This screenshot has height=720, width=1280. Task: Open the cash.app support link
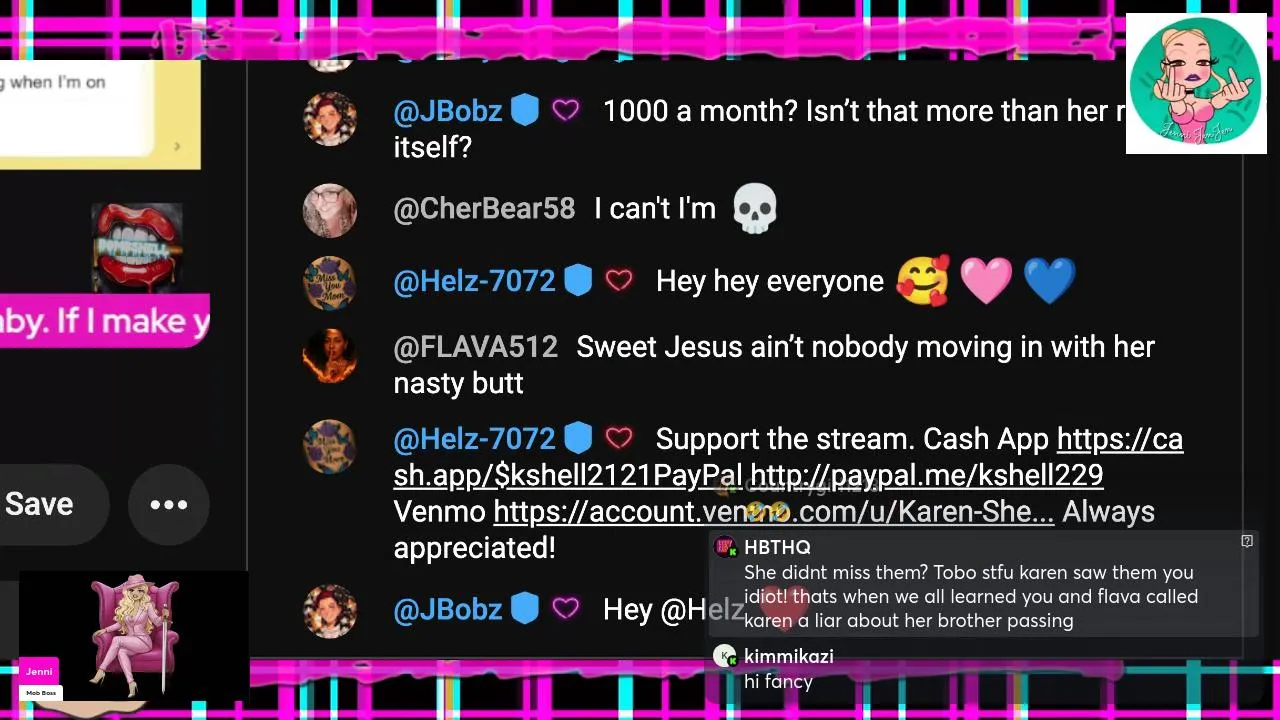(788, 457)
